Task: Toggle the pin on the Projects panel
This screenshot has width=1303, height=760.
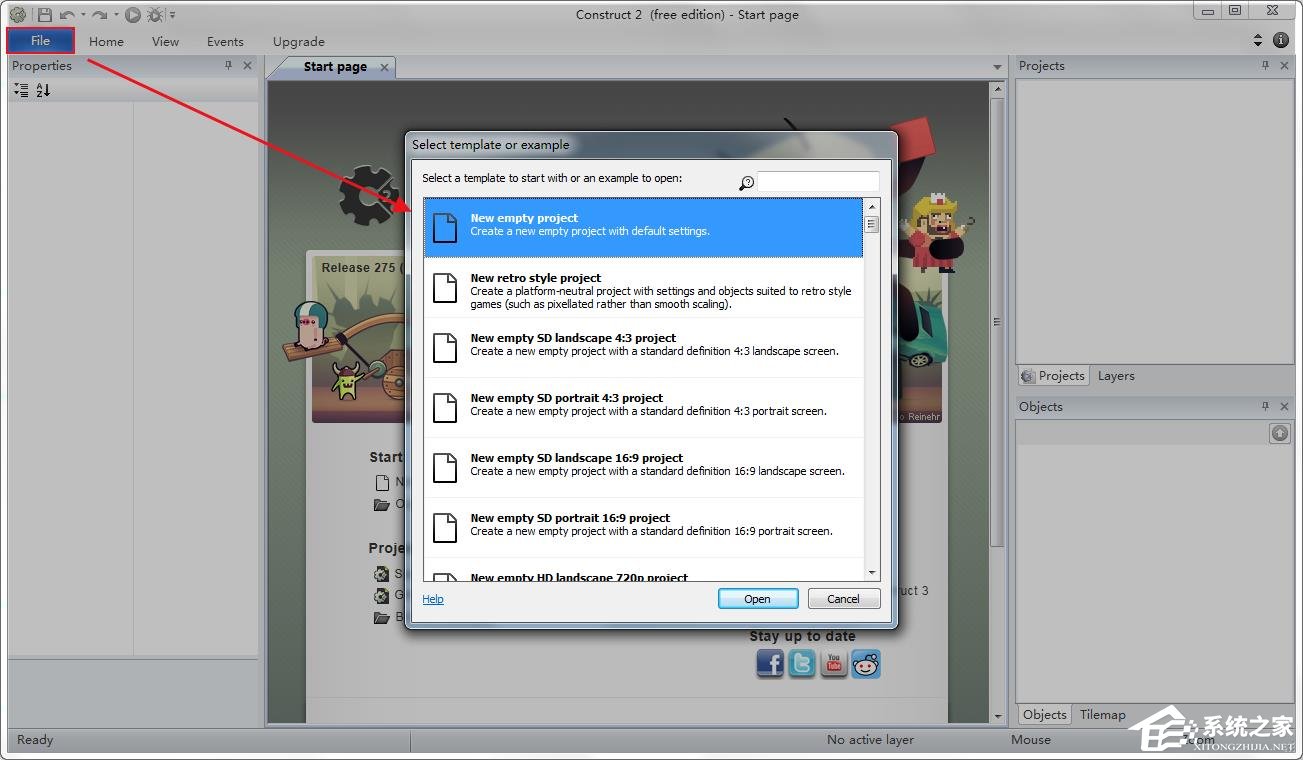Action: pos(1265,66)
